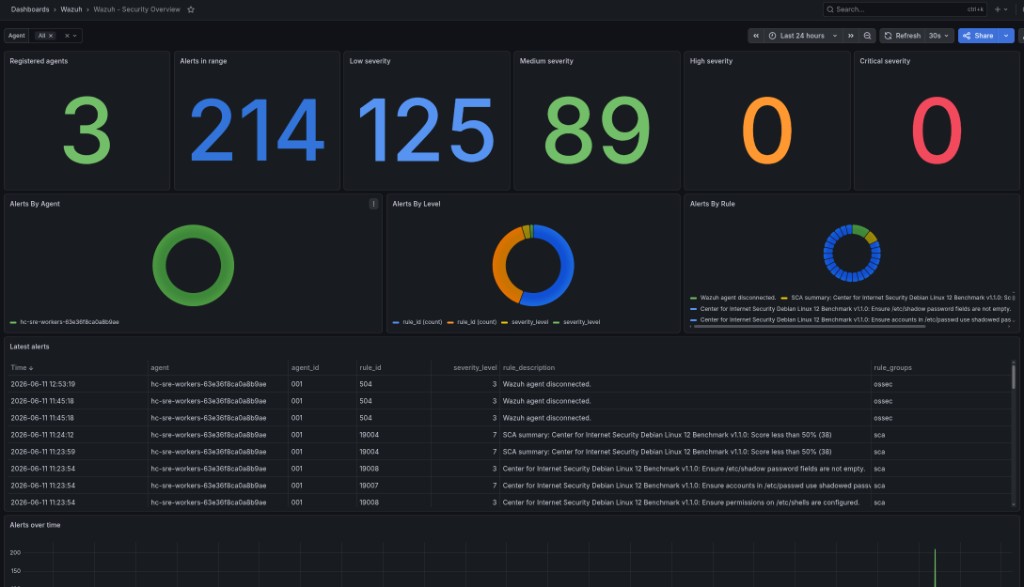
Task: Zoom out the time range
Action: coord(867,36)
